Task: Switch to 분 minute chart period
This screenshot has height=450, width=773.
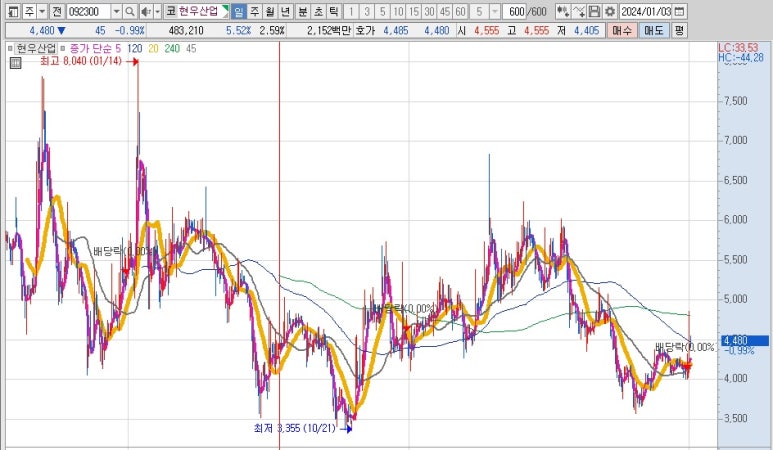Action: coord(303,11)
